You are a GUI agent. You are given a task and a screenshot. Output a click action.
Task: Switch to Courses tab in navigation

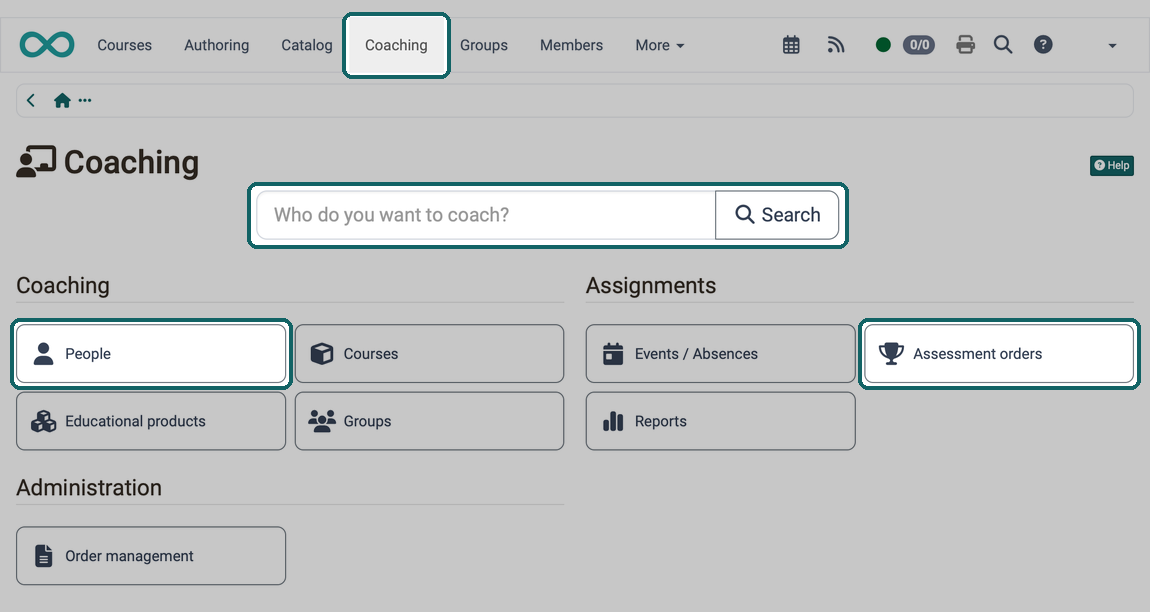pyautogui.click(x=125, y=45)
